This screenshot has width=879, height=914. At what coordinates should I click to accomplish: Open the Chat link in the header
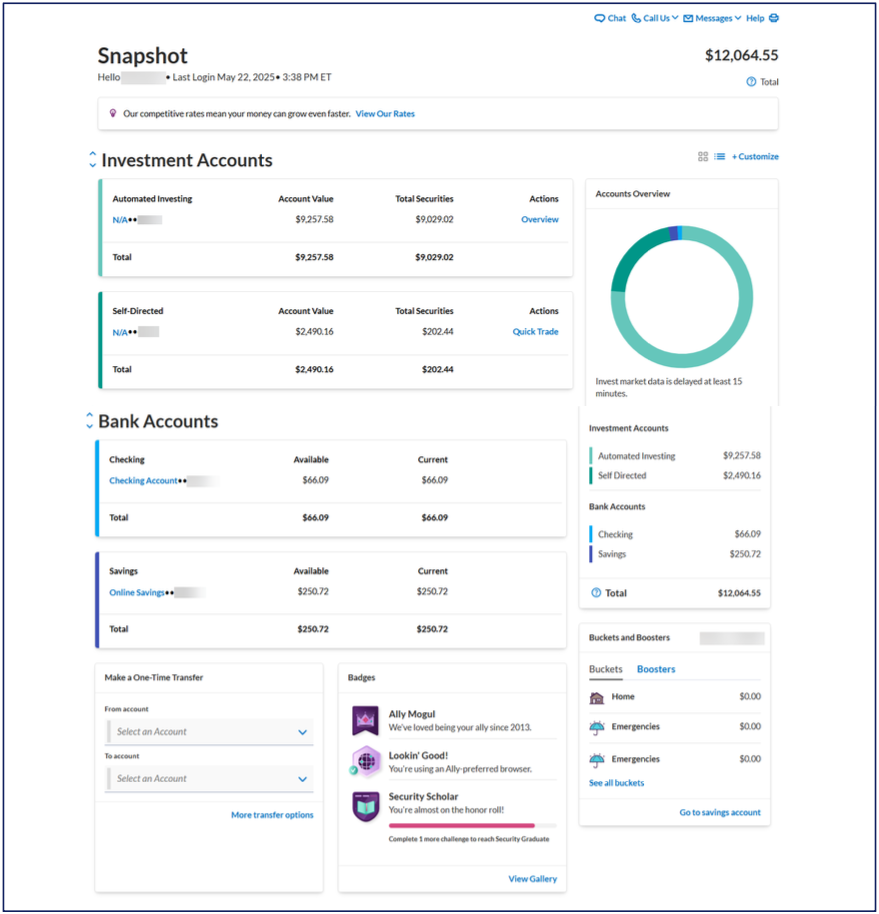pyautogui.click(x=617, y=18)
